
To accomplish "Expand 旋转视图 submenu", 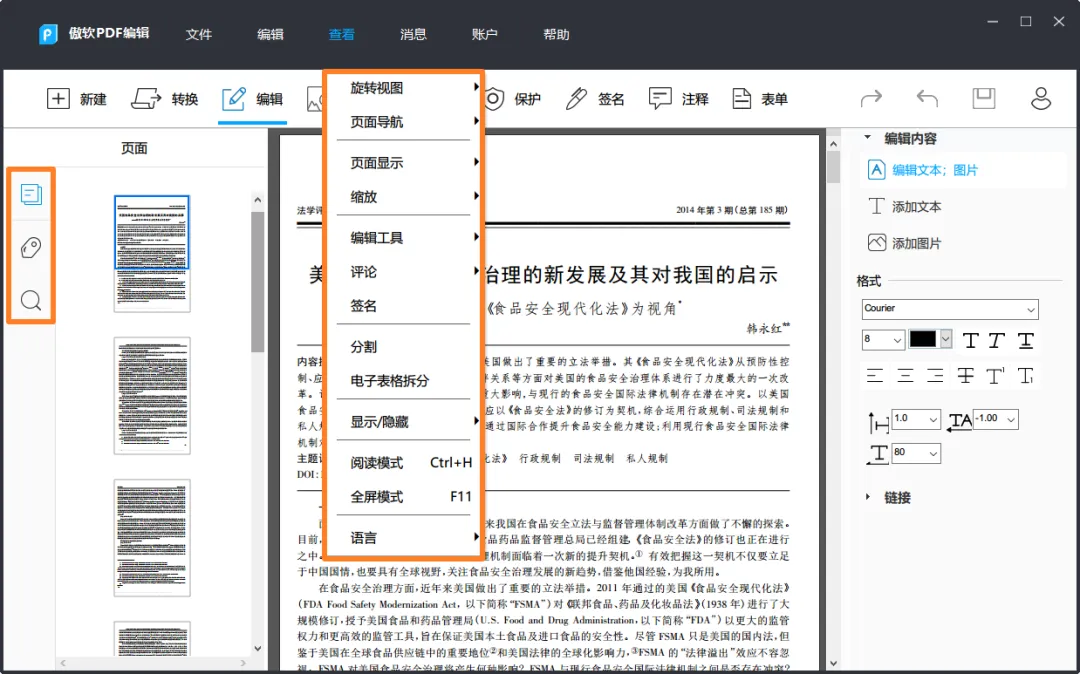I will point(404,87).
